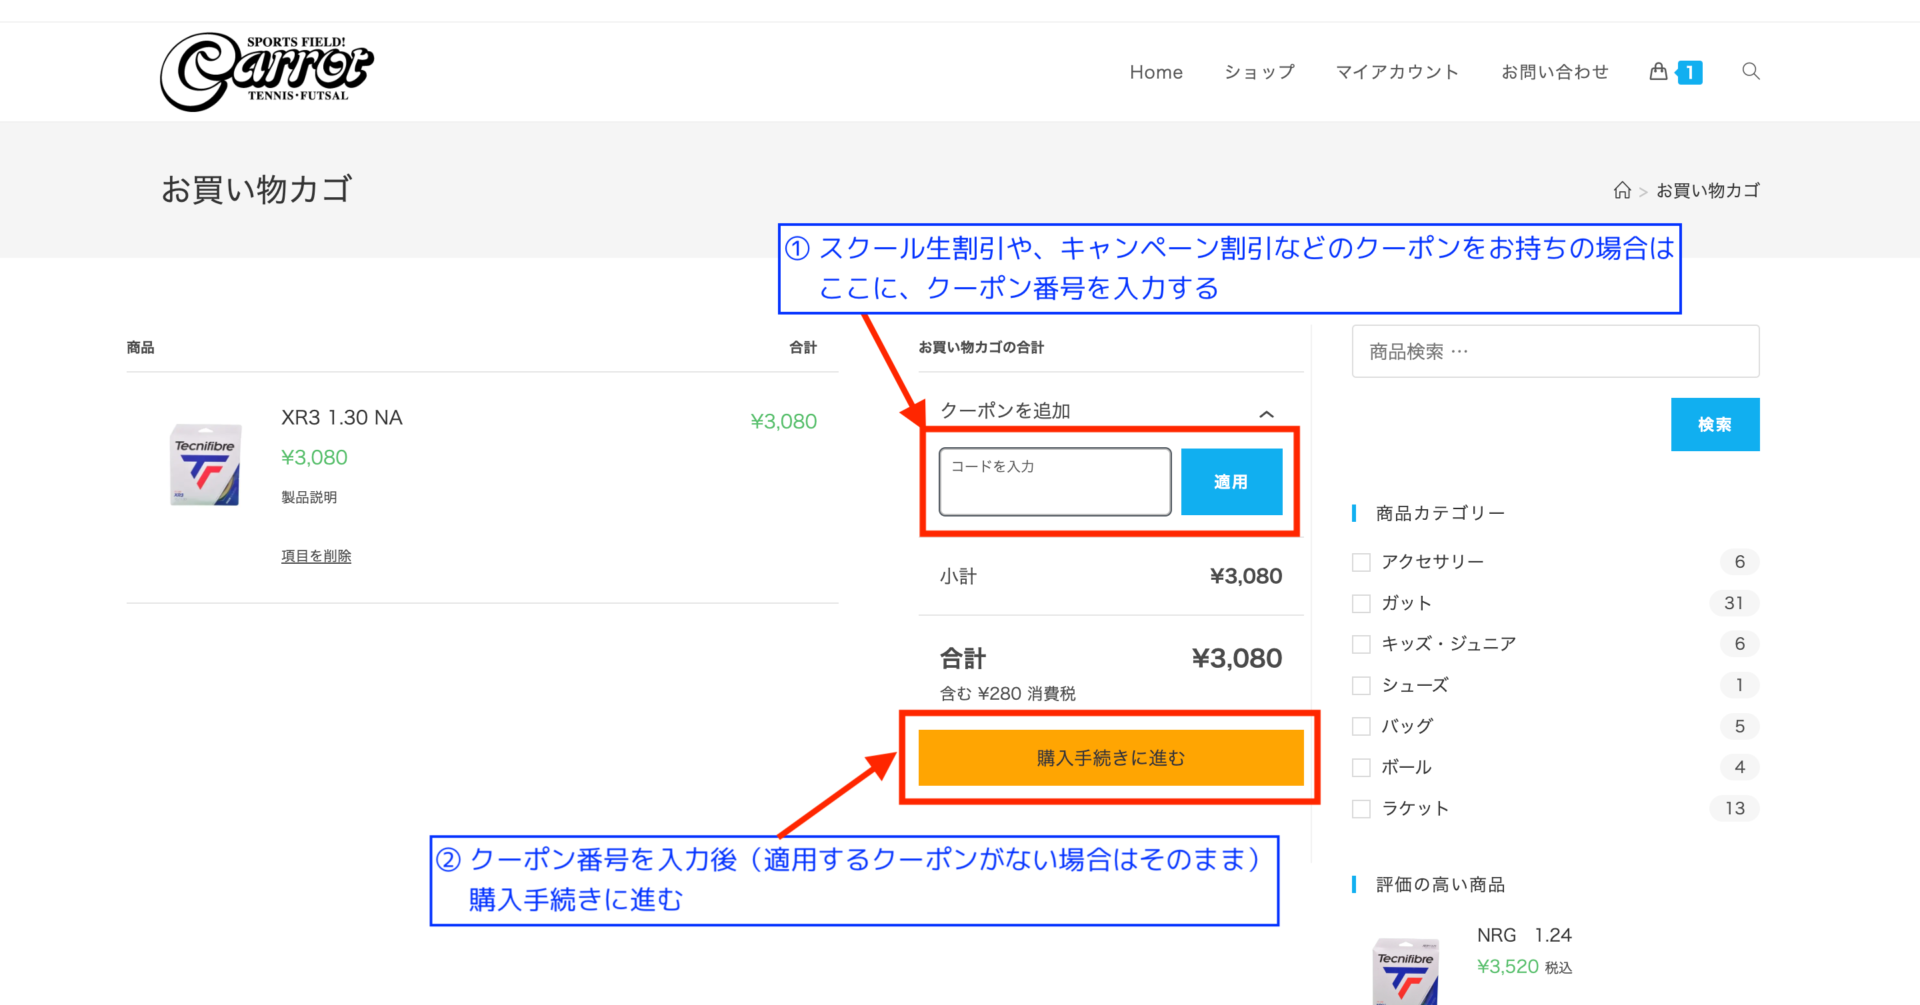
Task: Click the coupon code input field
Action: (1054, 482)
